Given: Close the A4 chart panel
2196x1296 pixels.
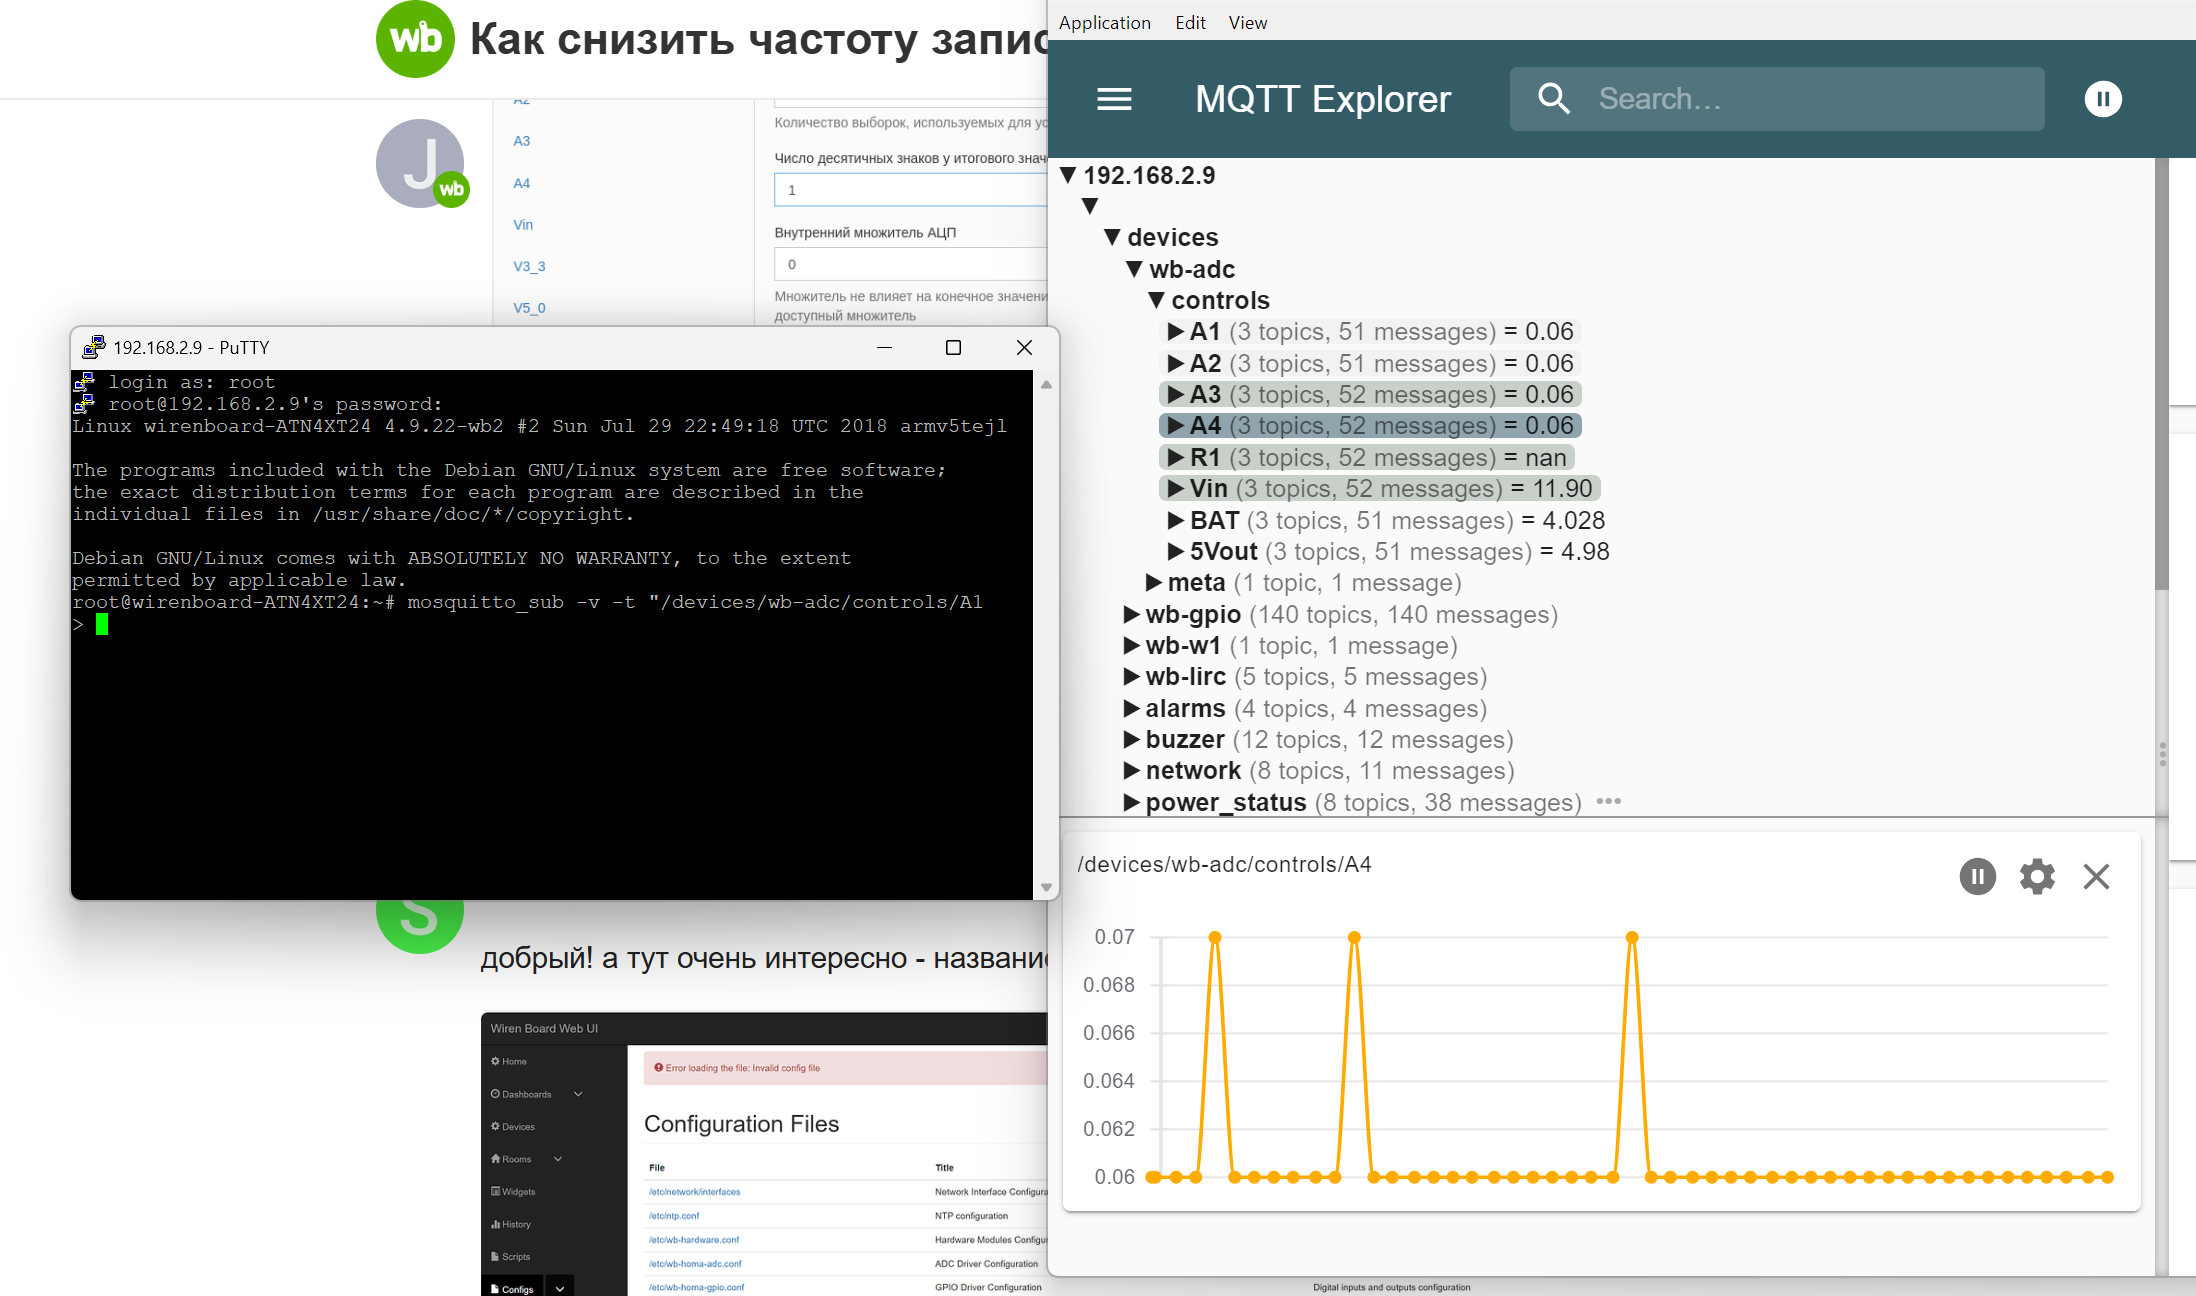Looking at the screenshot, I should click(x=2096, y=877).
